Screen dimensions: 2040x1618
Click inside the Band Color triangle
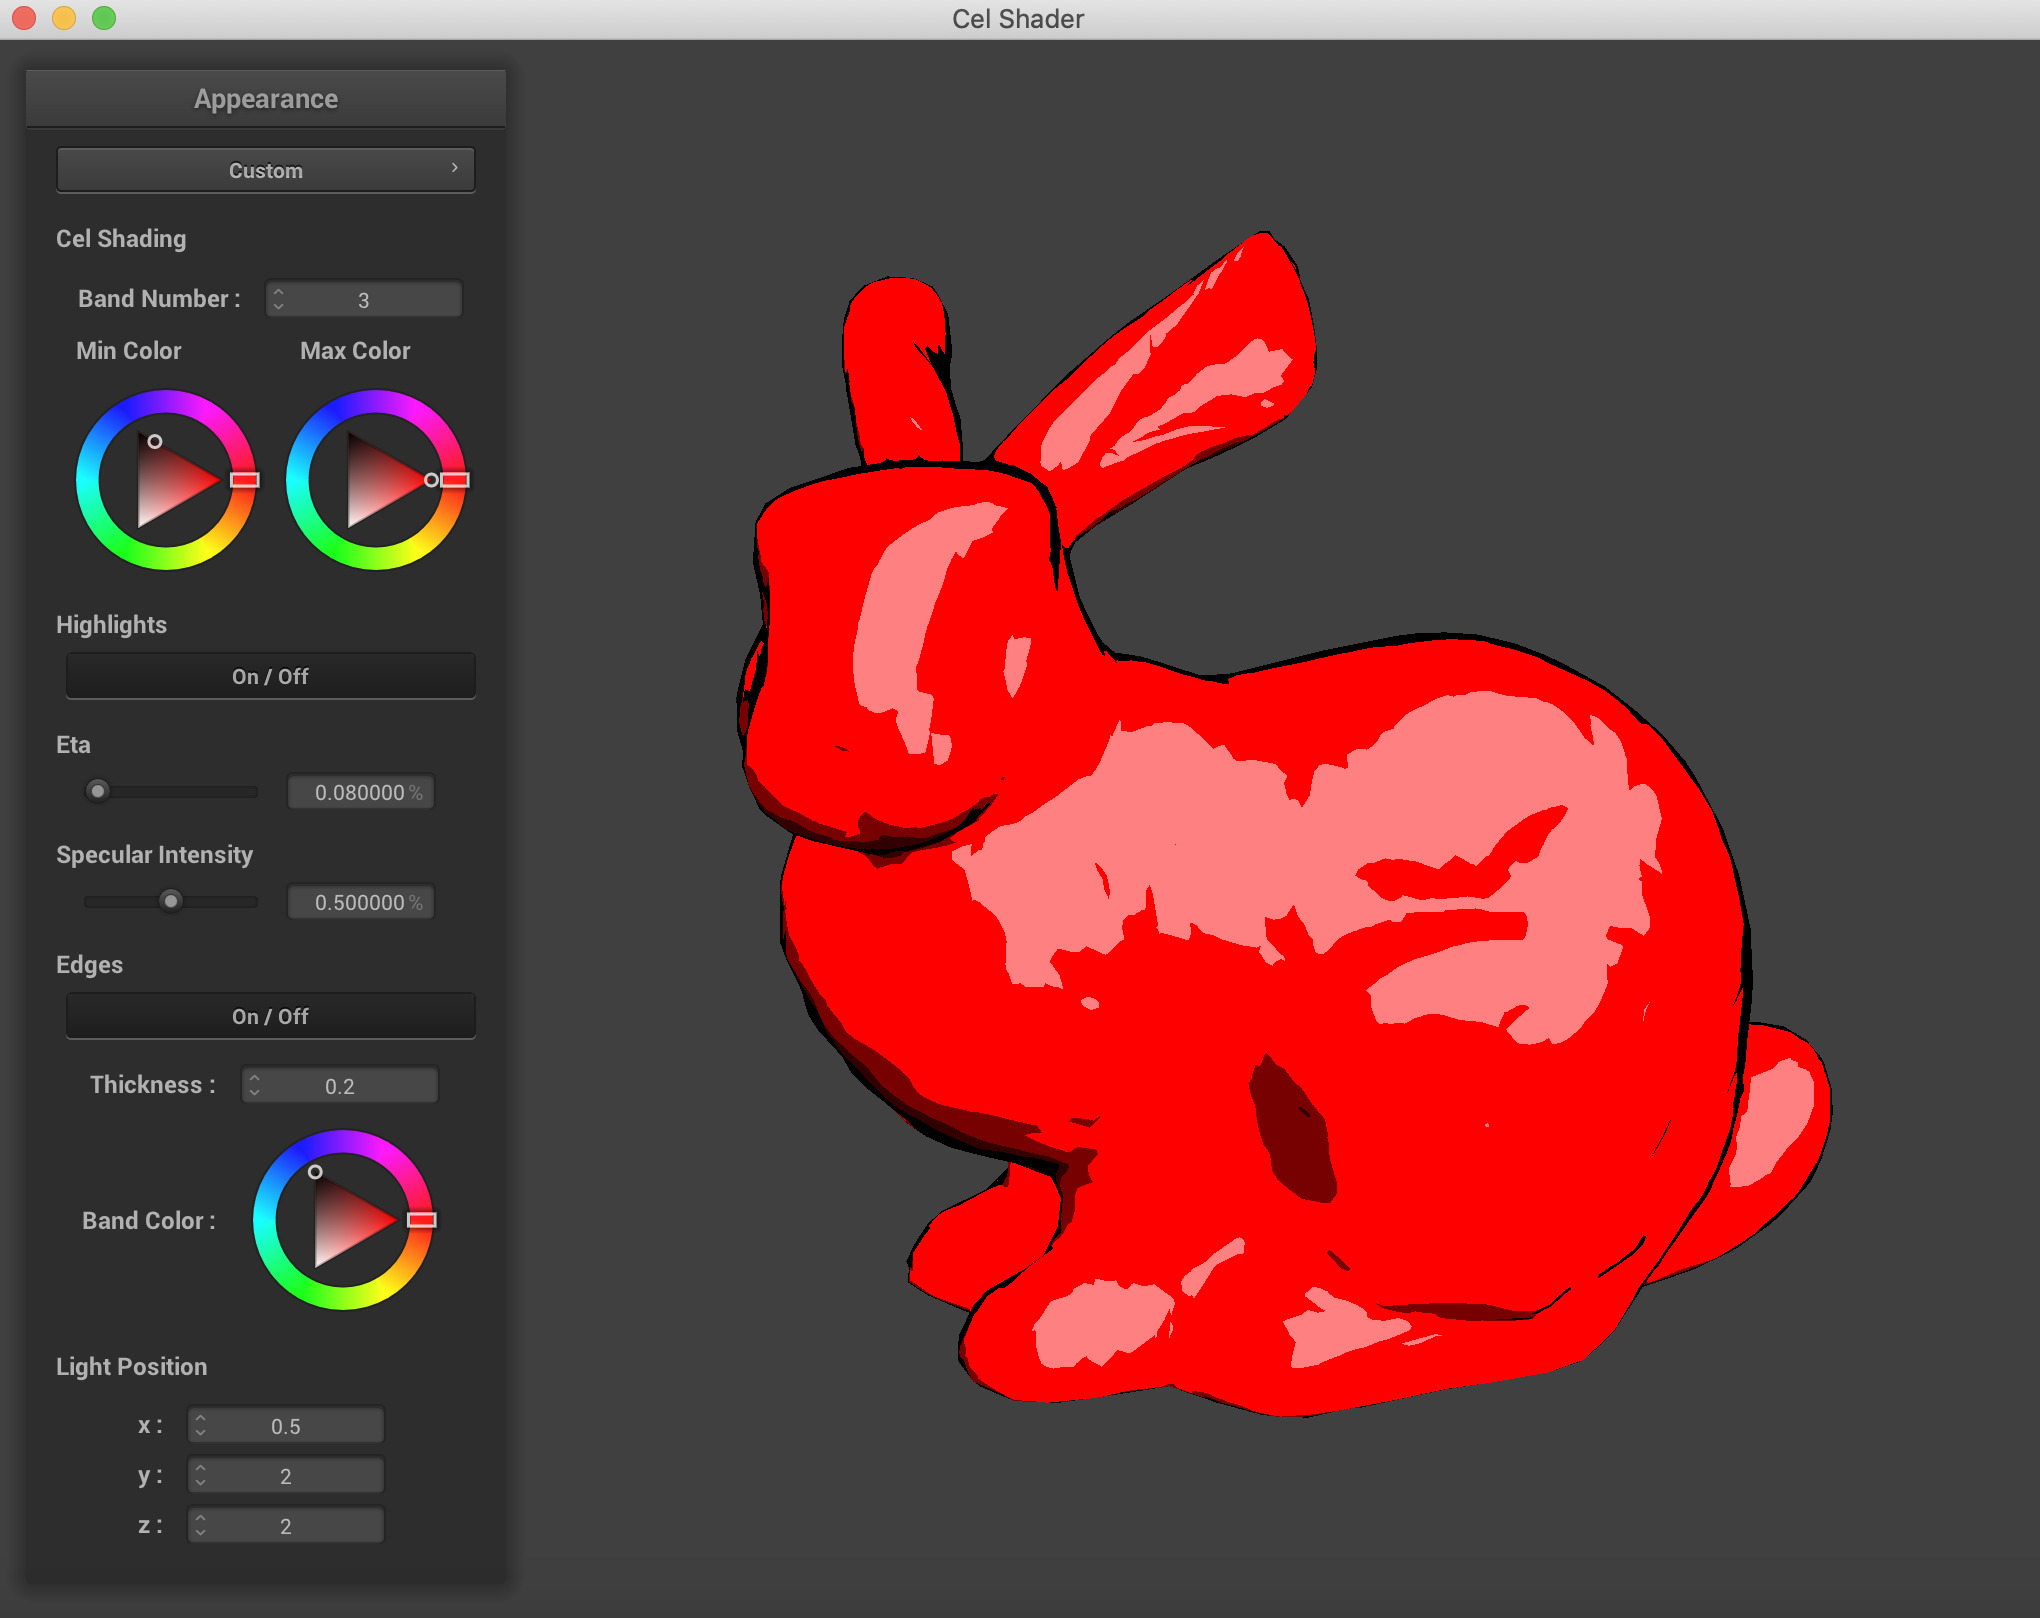click(342, 1222)
